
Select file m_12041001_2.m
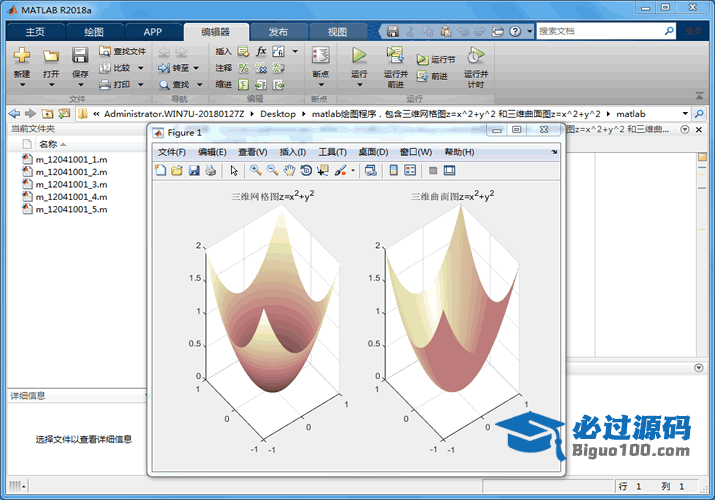pyautogui.click(x=65, y=172)
